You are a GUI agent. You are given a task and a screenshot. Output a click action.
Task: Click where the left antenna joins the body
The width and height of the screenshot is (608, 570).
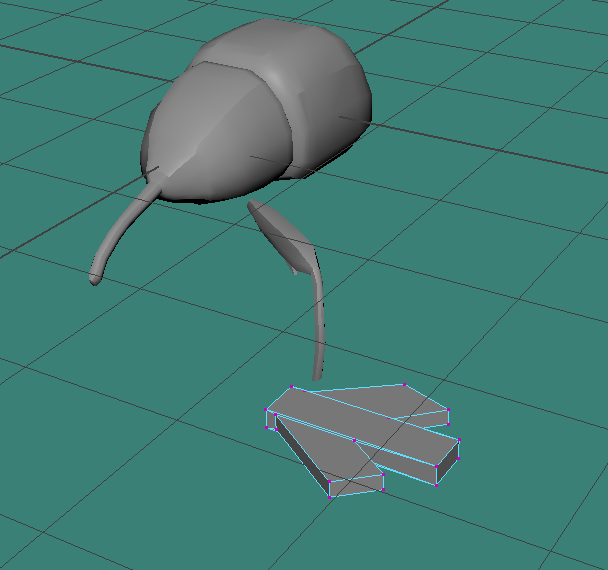coord(155,181)
